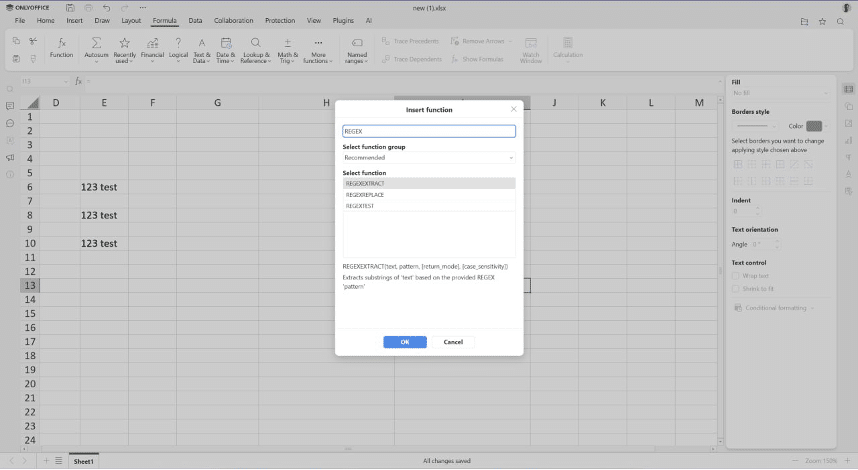Open the Date & Time calendar icon

pos(225,43)
